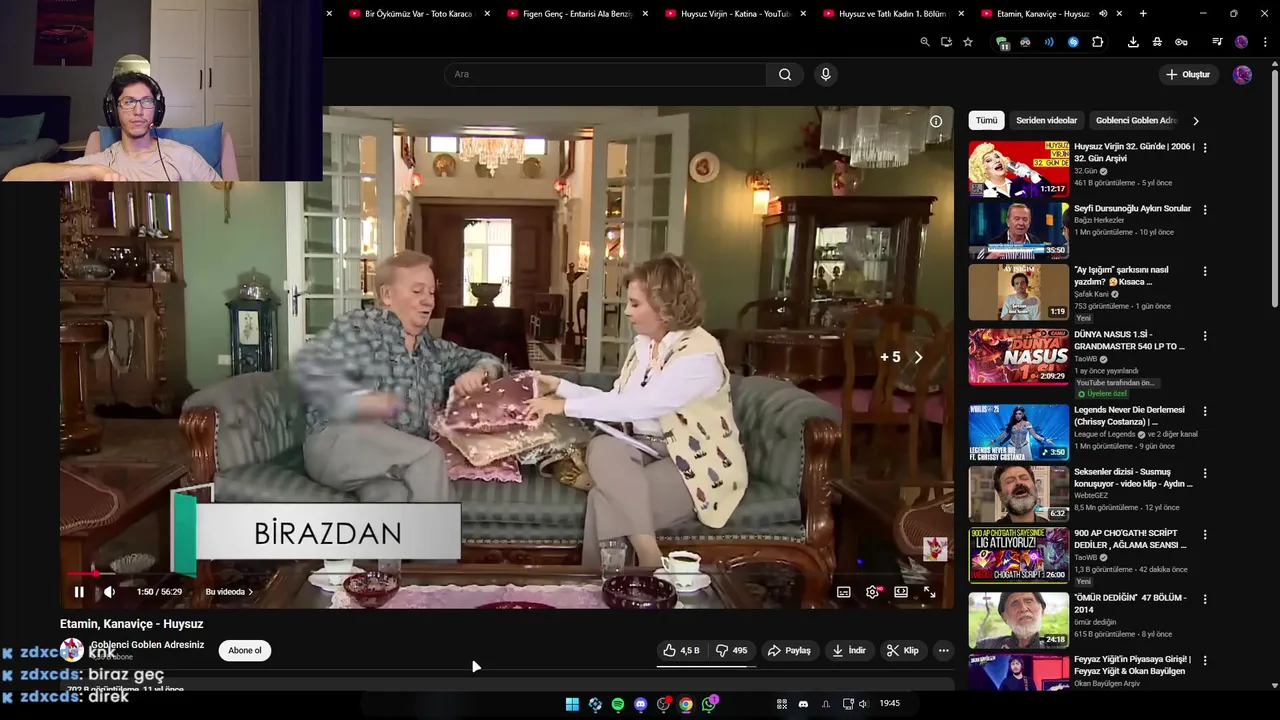Screen dimensions: 1280x720
Task: Open 'Huysuz Virjin 32. Gün'de' thumbnail
Action: [x=1019, y=168]
